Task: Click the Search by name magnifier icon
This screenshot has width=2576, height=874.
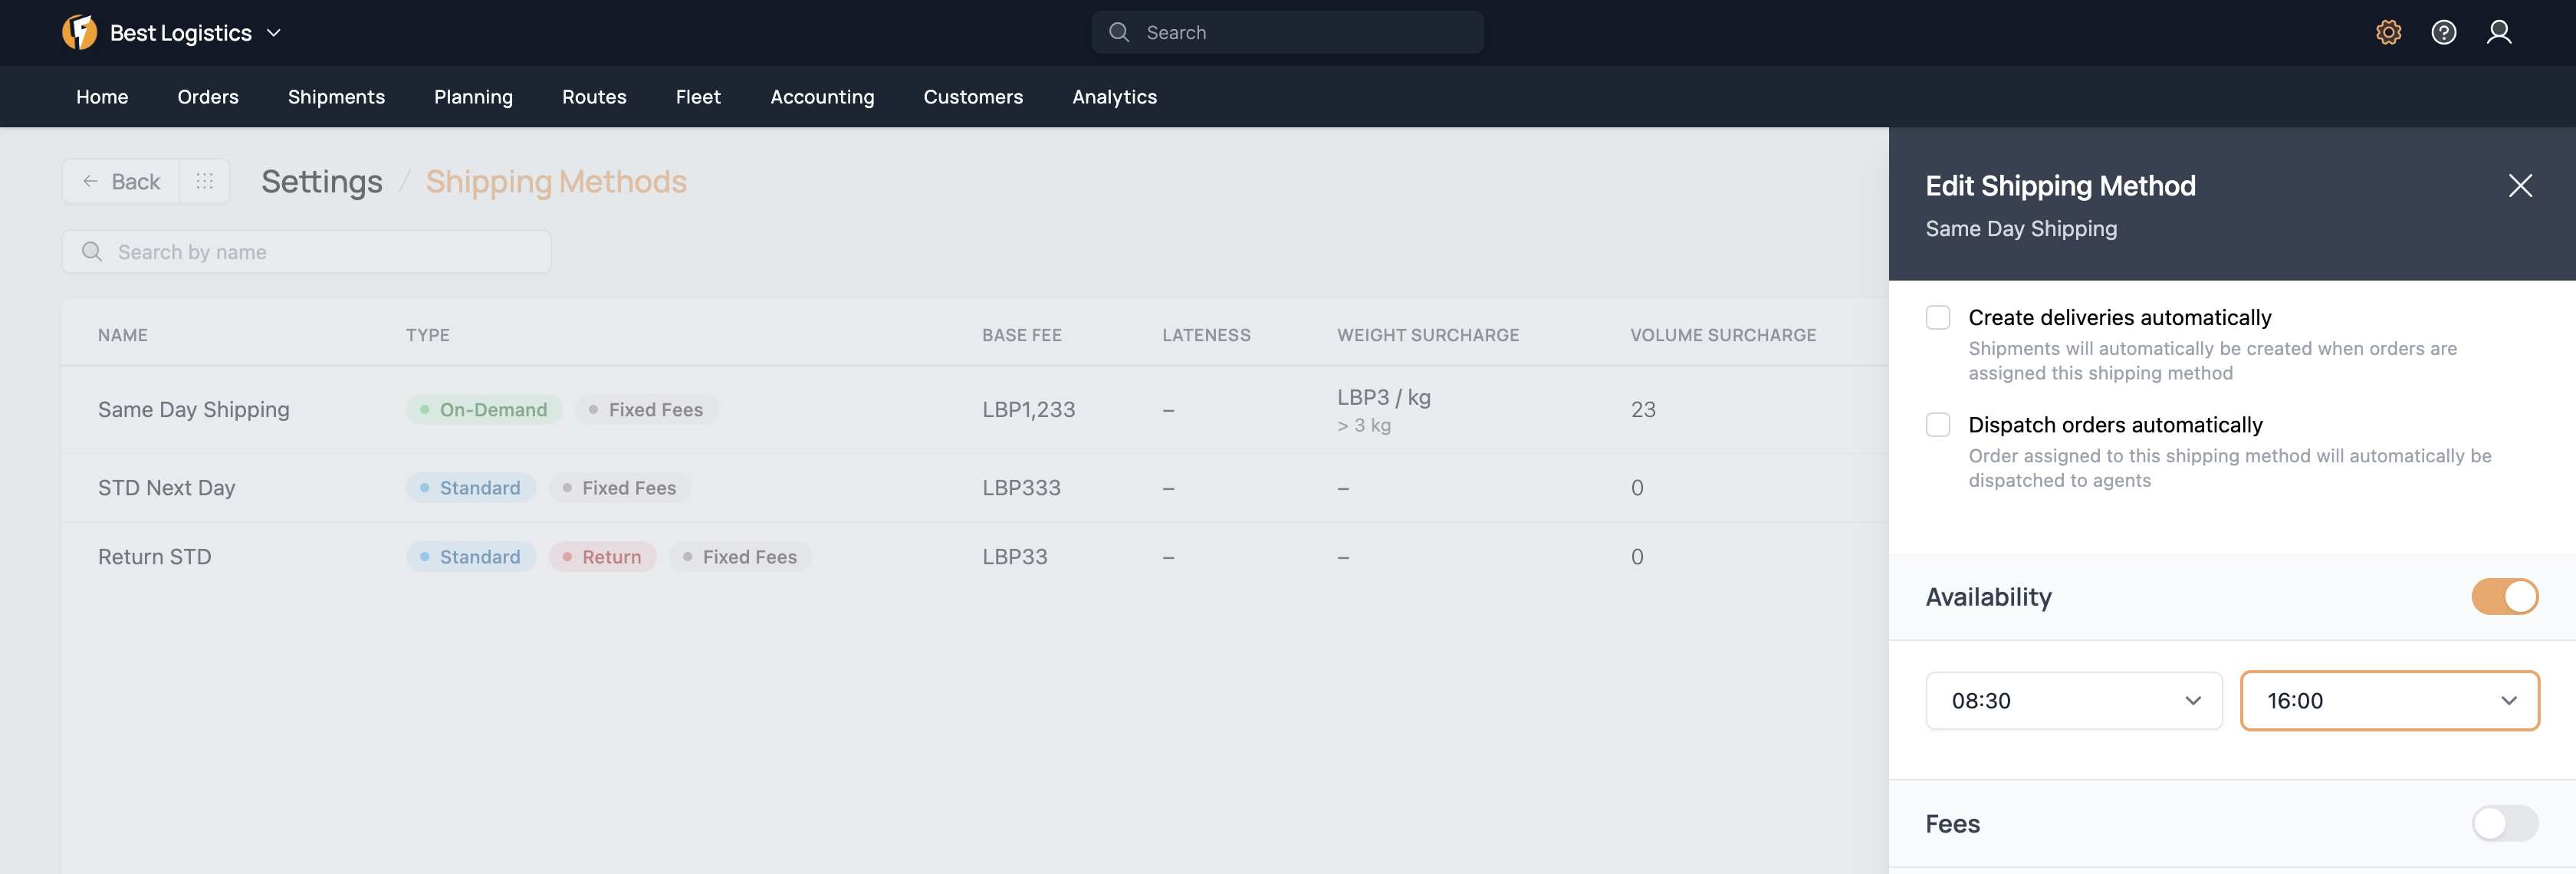Action: click(x=92, y=252)
